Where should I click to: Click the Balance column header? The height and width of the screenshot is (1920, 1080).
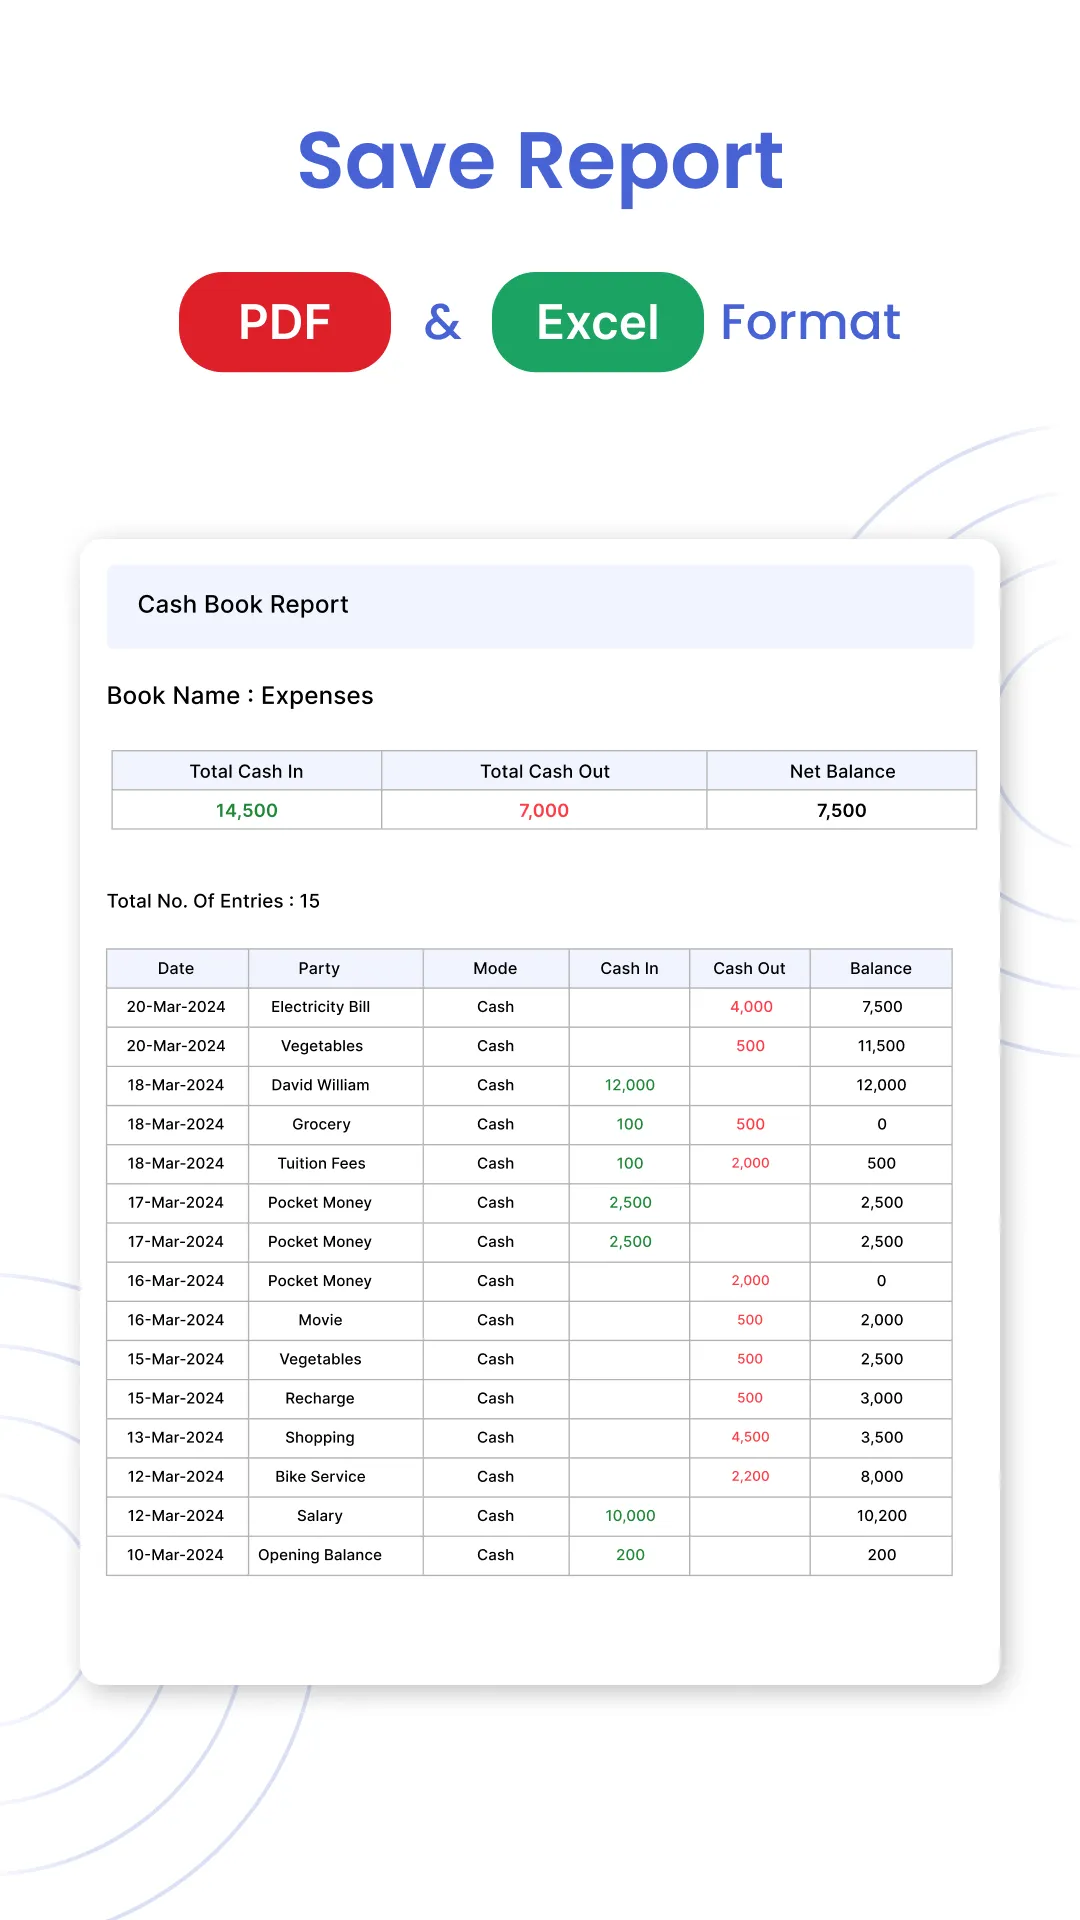(x=881, y=968)
